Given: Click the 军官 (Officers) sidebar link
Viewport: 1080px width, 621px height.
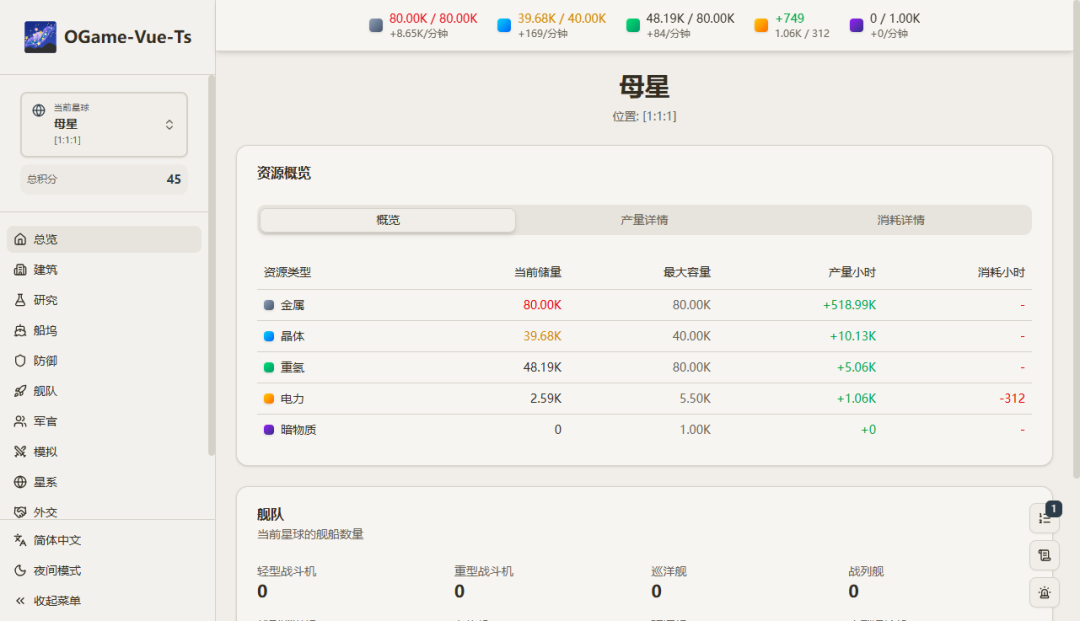Looking at the screenshot, I should coord(45,421).
